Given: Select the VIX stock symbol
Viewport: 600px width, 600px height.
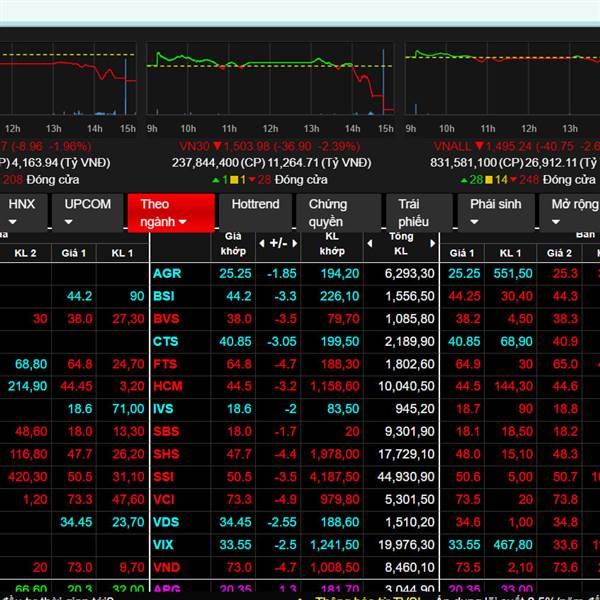Looking at the screenshot, I should (163, 545).
